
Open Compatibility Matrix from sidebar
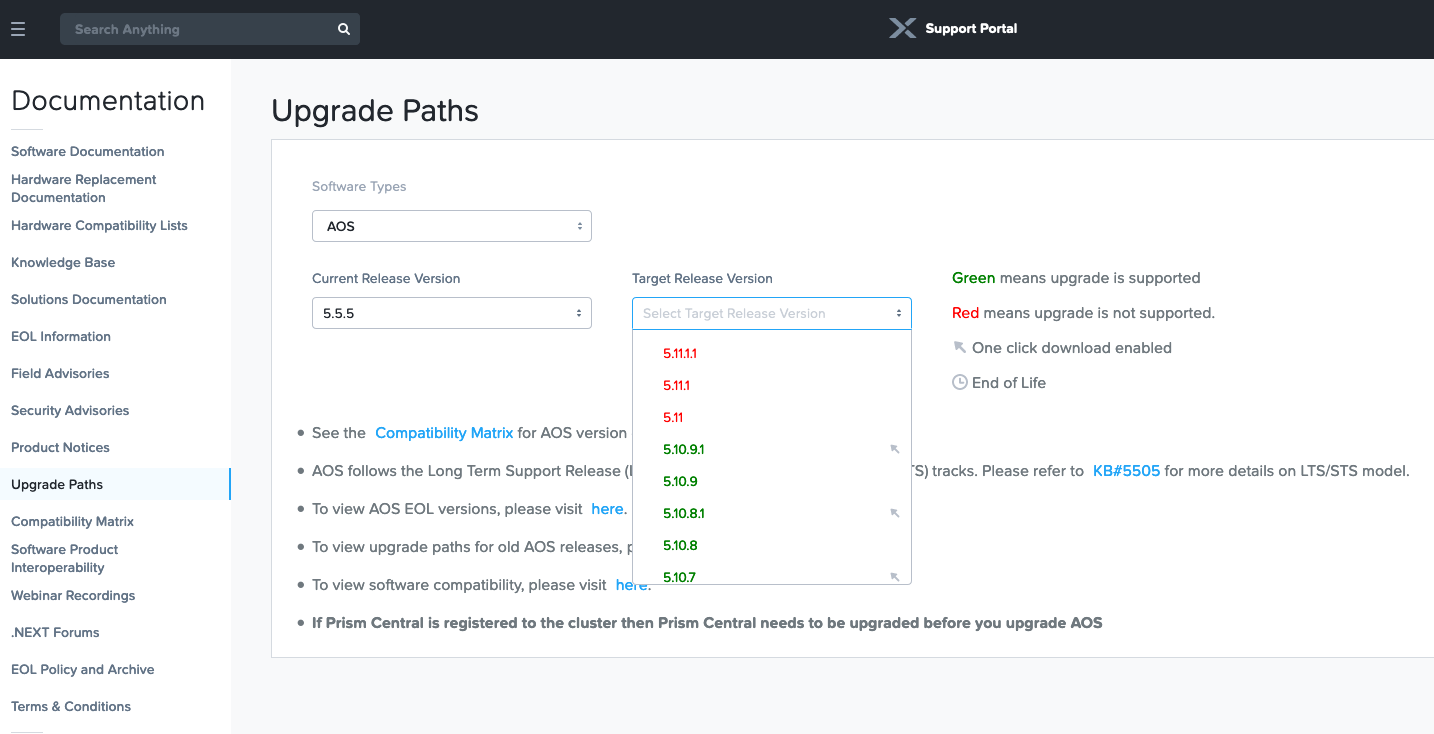click(72, 522)
